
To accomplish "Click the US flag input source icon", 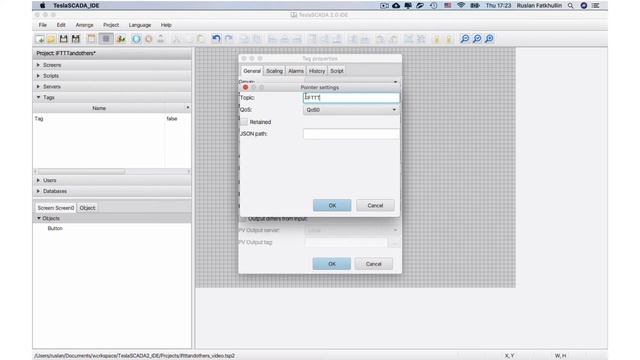I will point(447,6).
